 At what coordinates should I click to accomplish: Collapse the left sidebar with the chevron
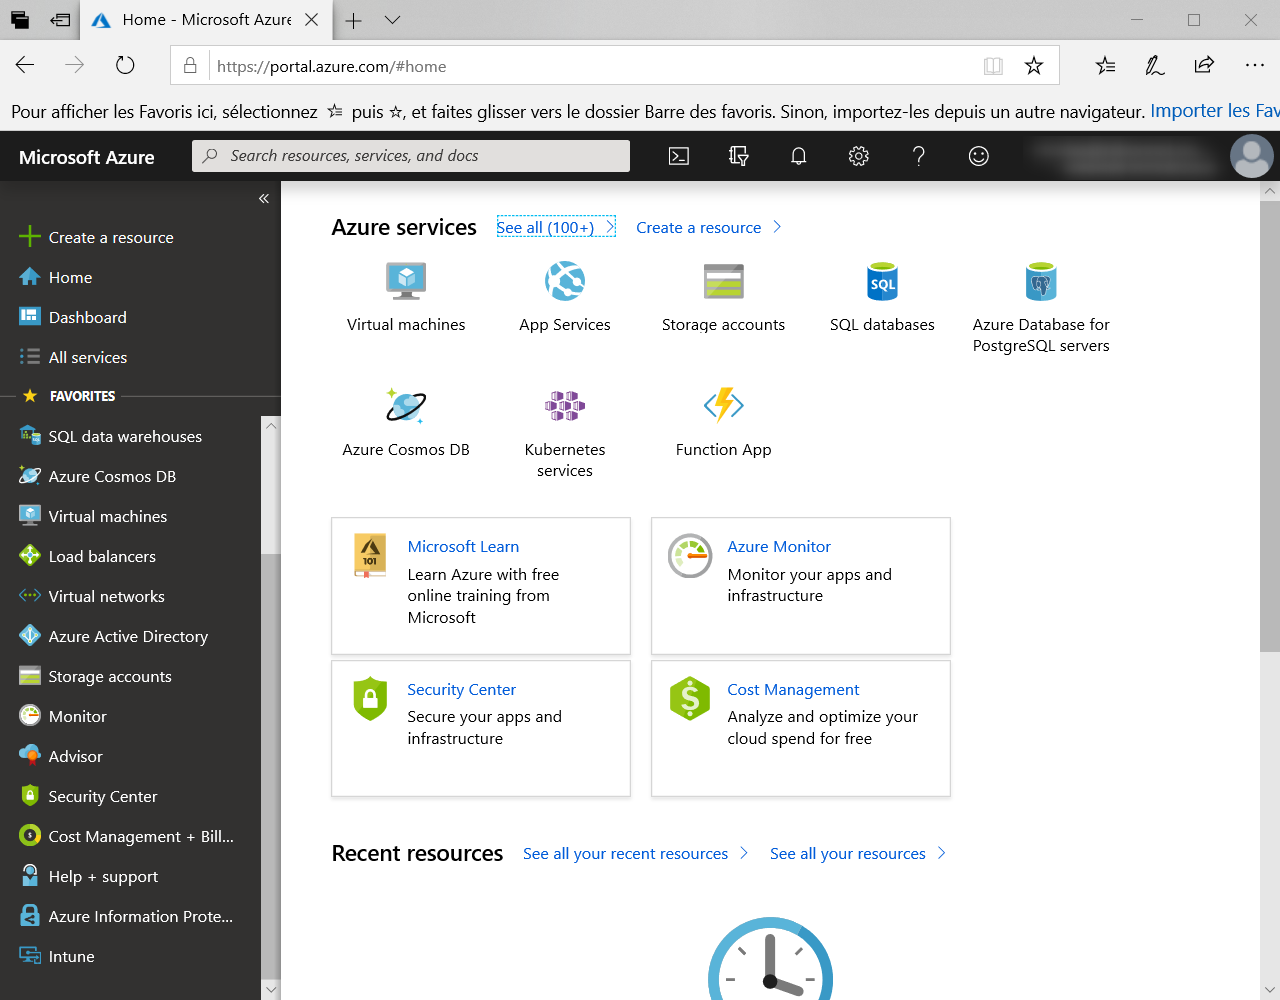point(264,199)
